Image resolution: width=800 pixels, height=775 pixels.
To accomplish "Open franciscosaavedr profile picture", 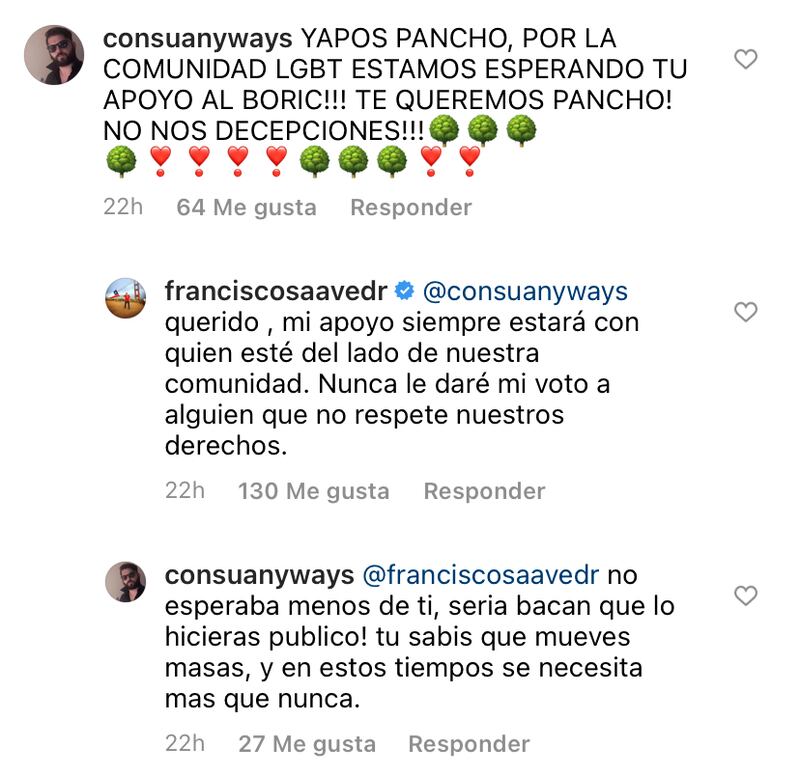I will [126, 298].
